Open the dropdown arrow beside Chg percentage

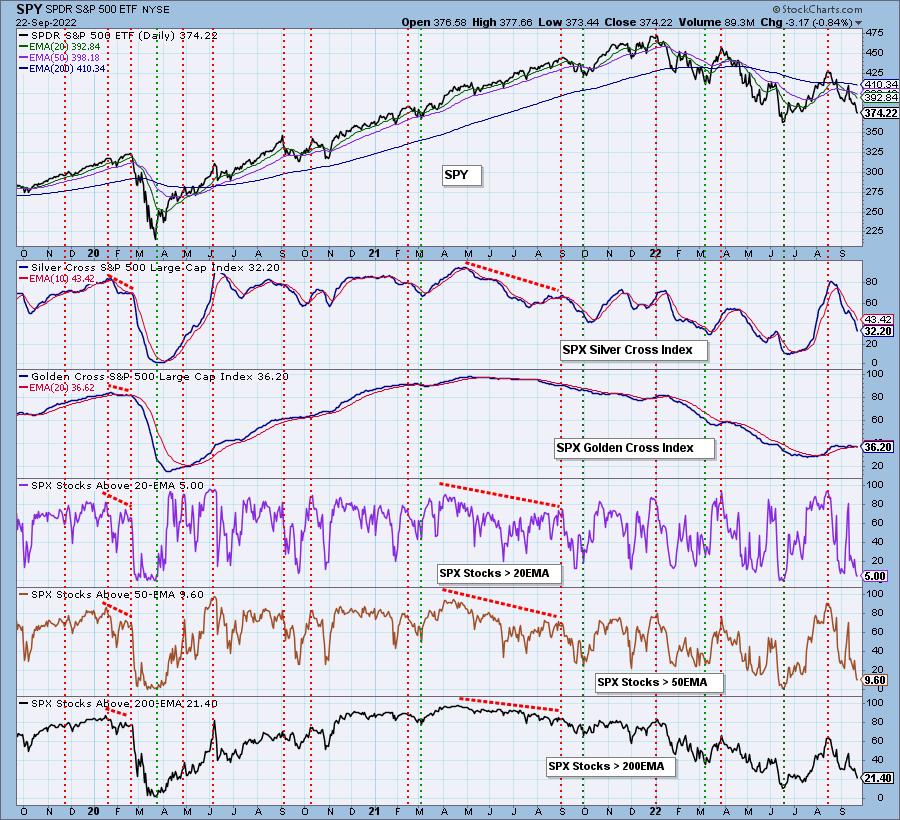tap(859, 23)
